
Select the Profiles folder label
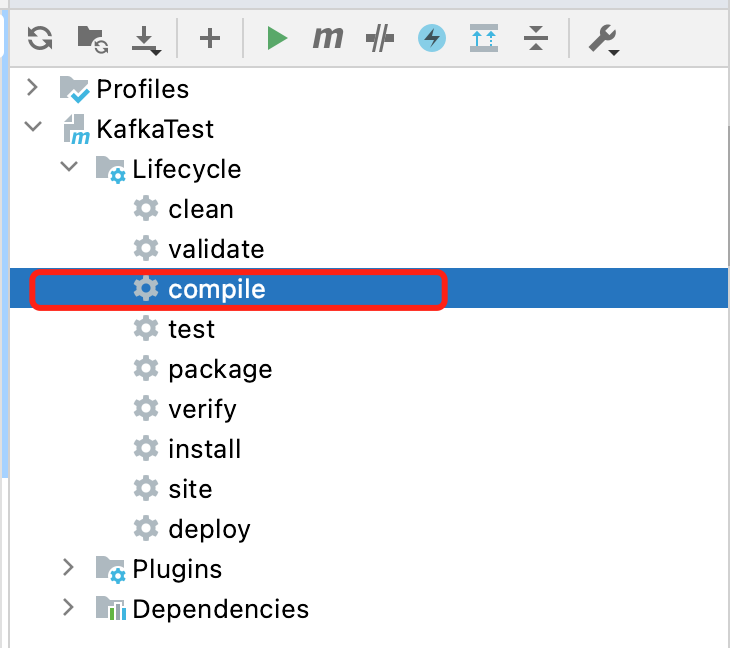click(142, 89)
